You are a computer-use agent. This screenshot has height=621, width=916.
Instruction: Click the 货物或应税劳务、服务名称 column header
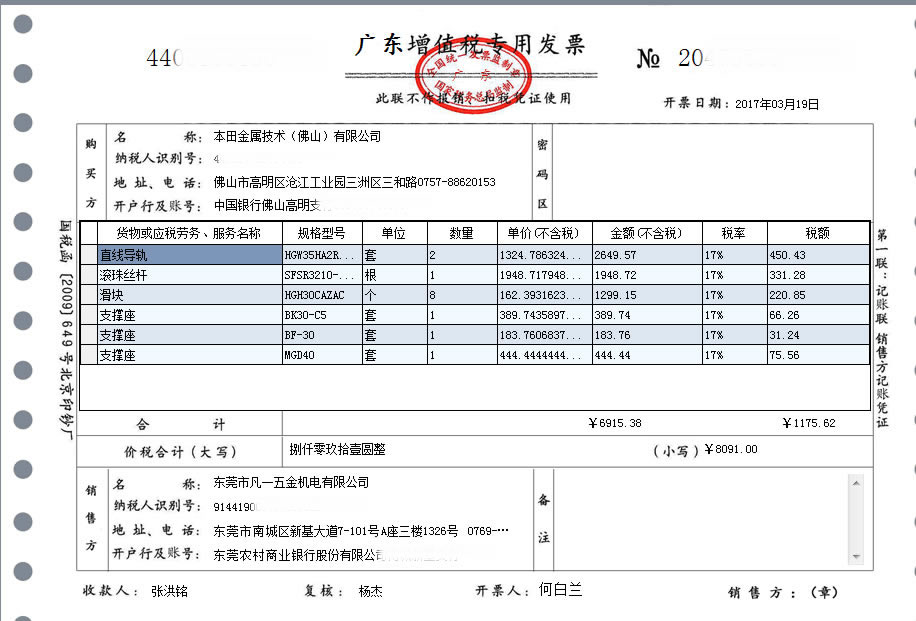(190, 233)
